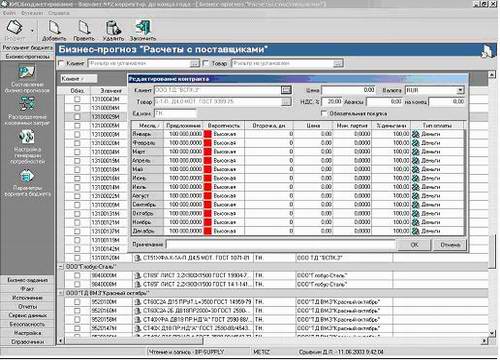This screenshot has height=360, width=500.
Task: Click the document icon of СТ40ХФА Д8 row
Action: (x=137, y=320)
